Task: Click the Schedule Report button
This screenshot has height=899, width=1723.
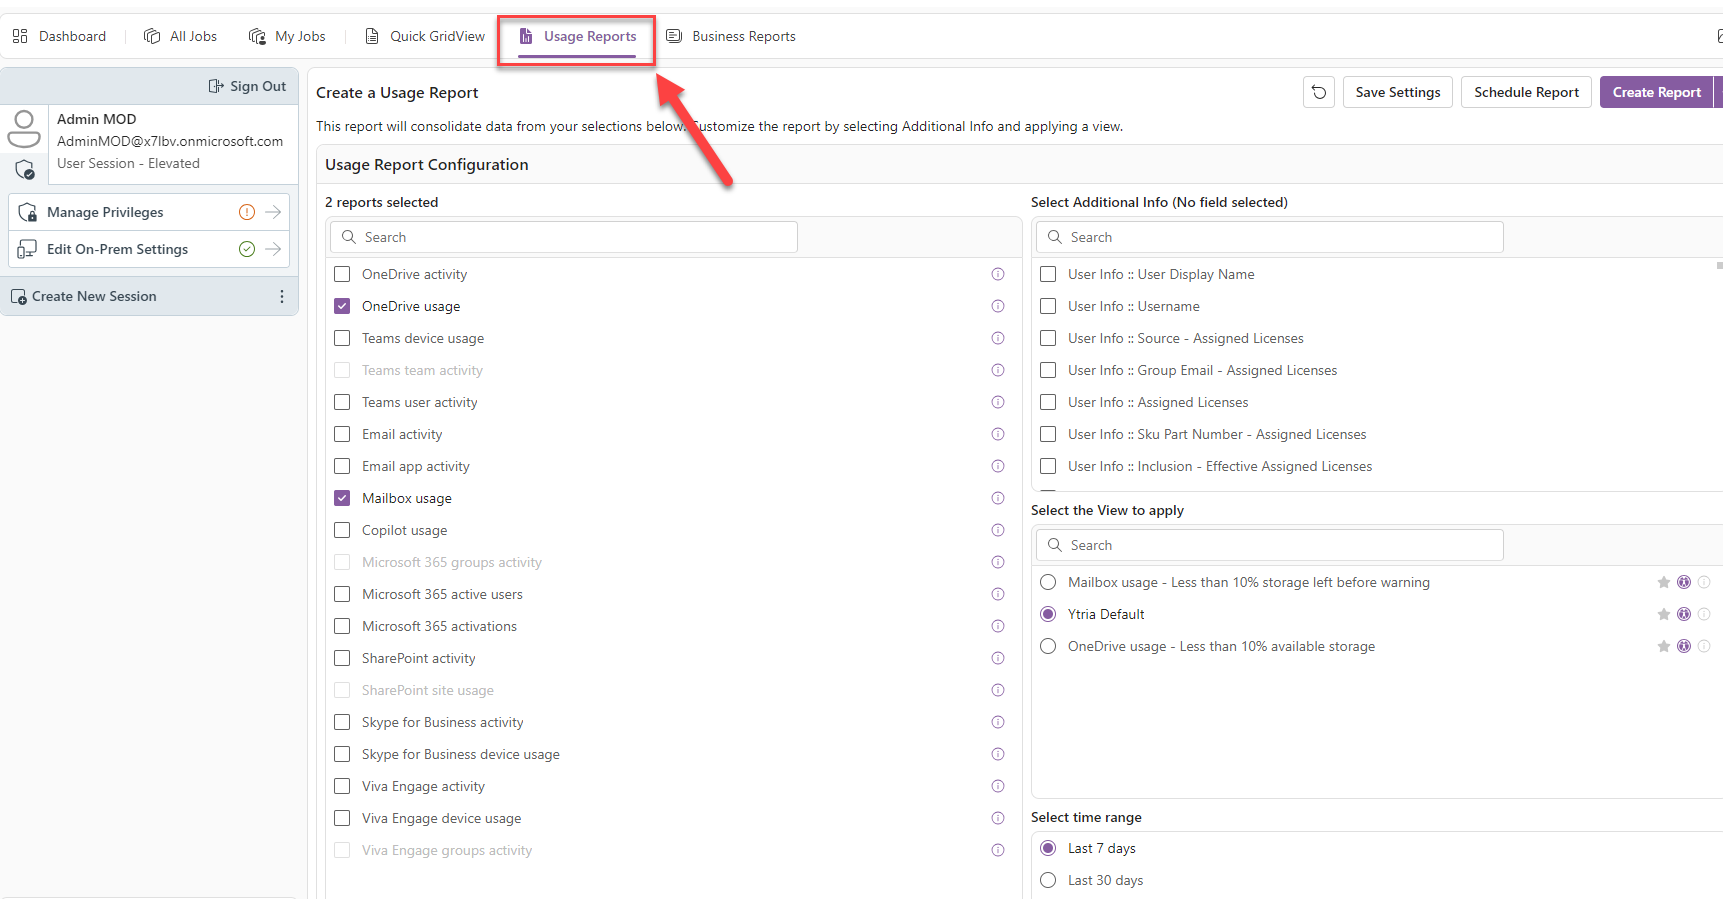Action: [1526, 92]
